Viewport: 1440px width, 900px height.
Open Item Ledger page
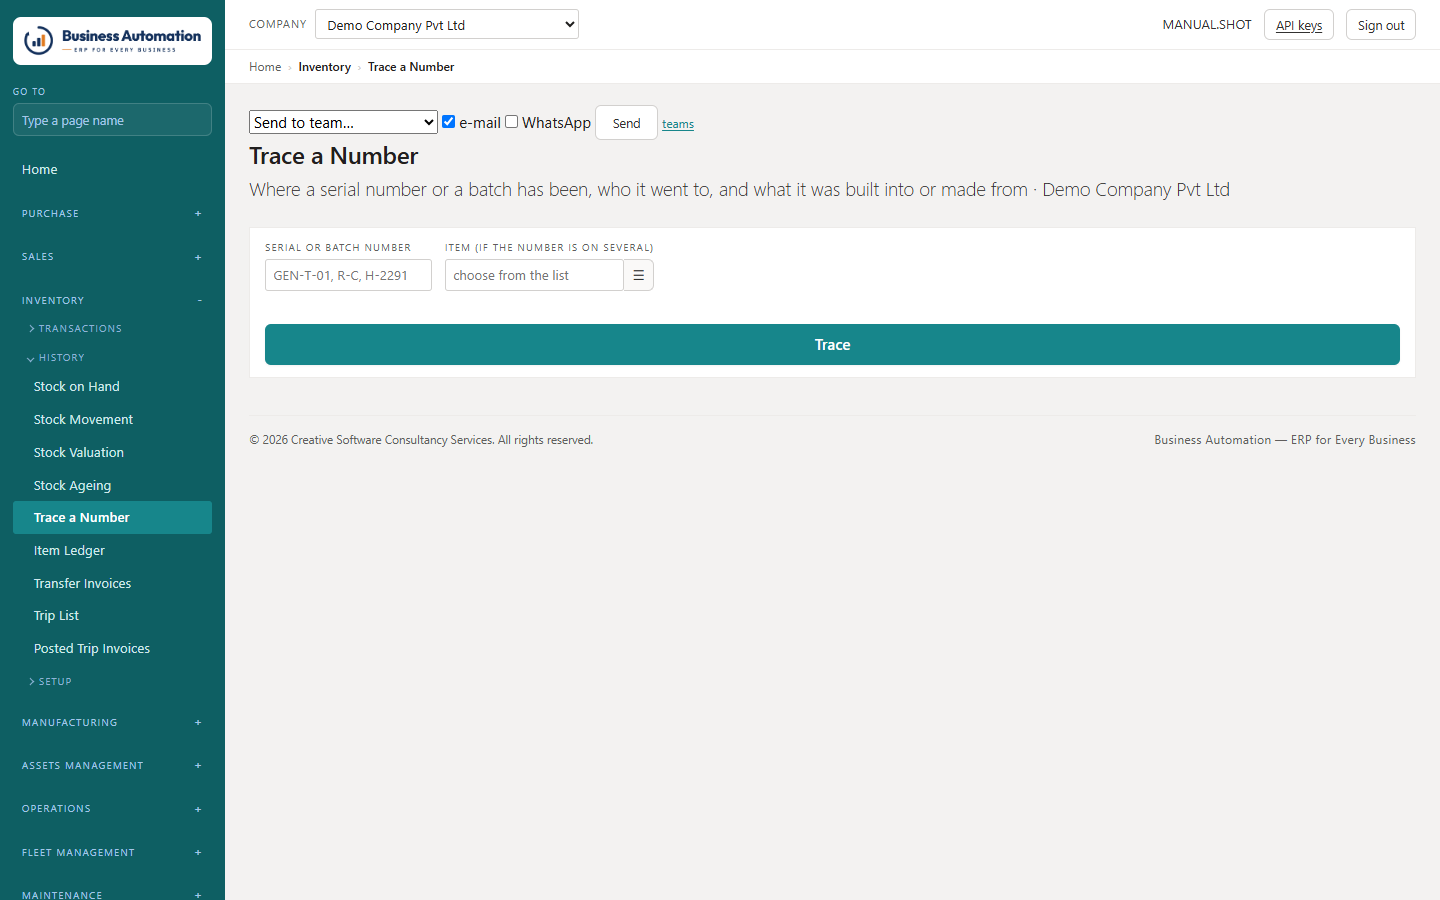pos(112,550)
